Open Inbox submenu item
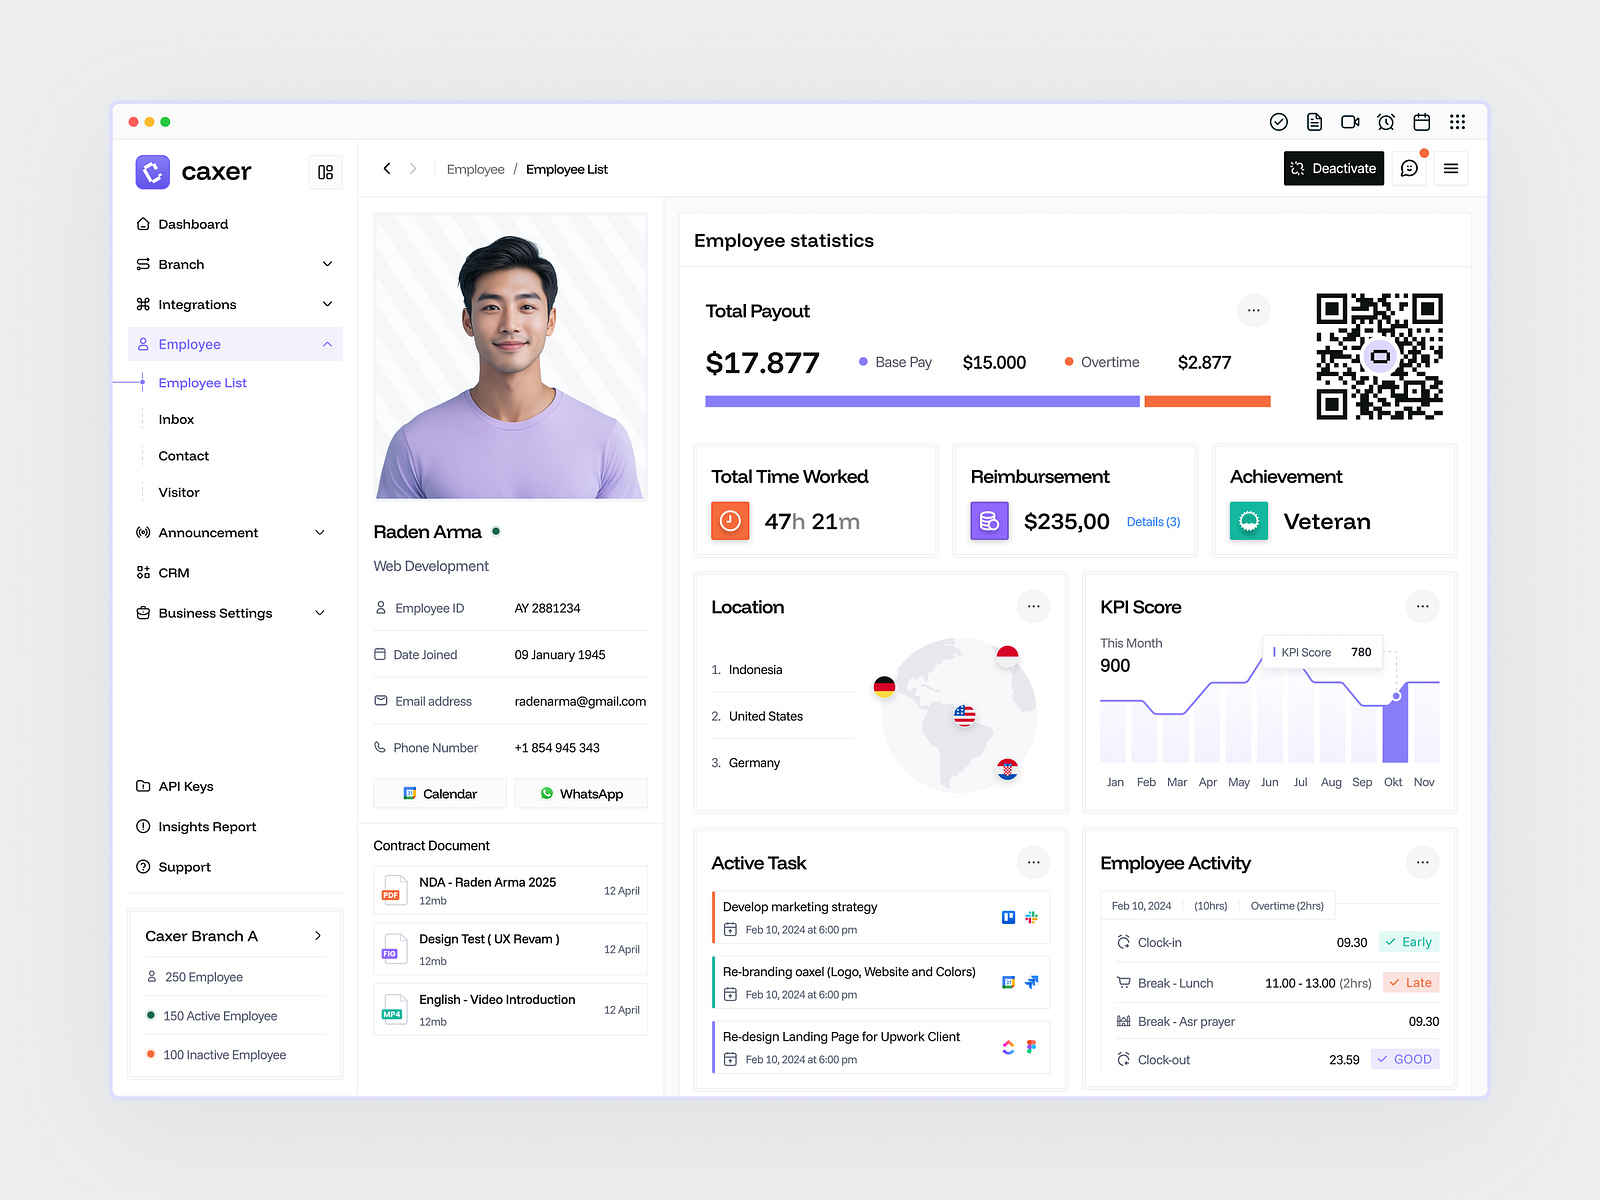 176,420
